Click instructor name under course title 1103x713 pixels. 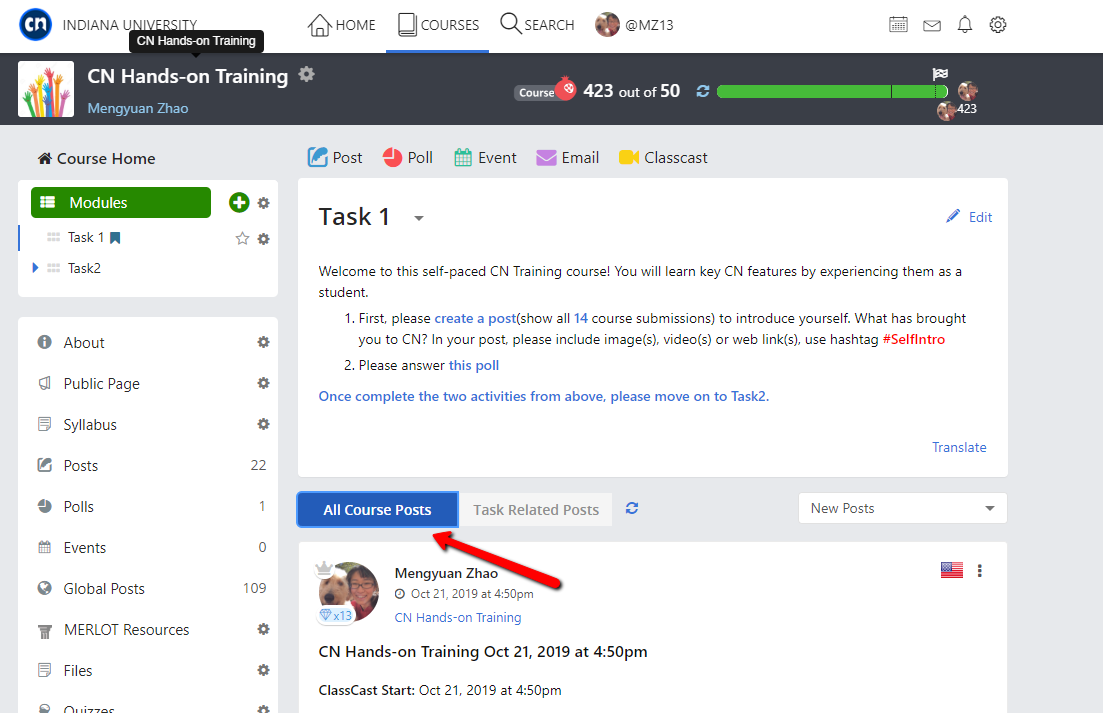pyautogui.click(x=138, y=108)
